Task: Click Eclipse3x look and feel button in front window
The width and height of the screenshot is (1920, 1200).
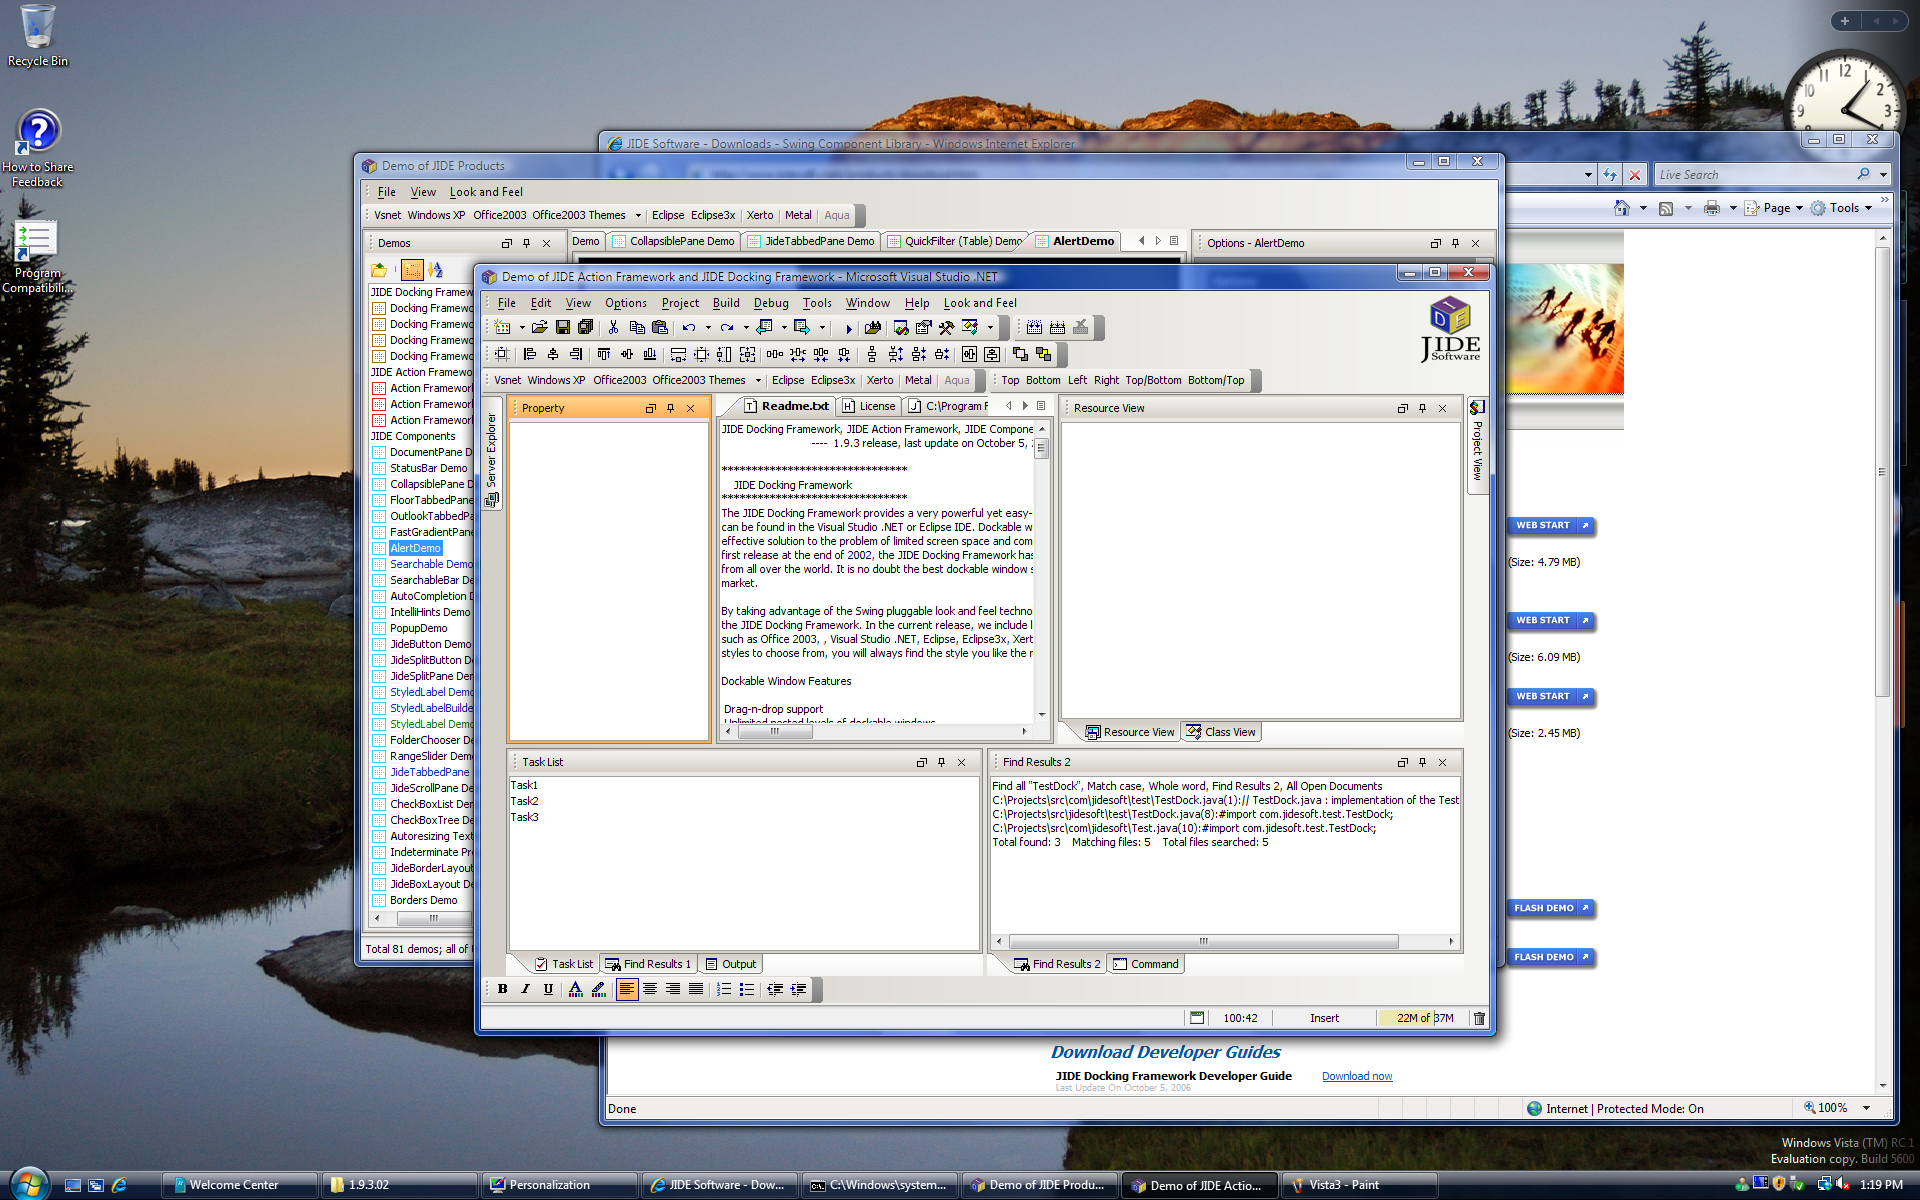Action: [833, 380]
